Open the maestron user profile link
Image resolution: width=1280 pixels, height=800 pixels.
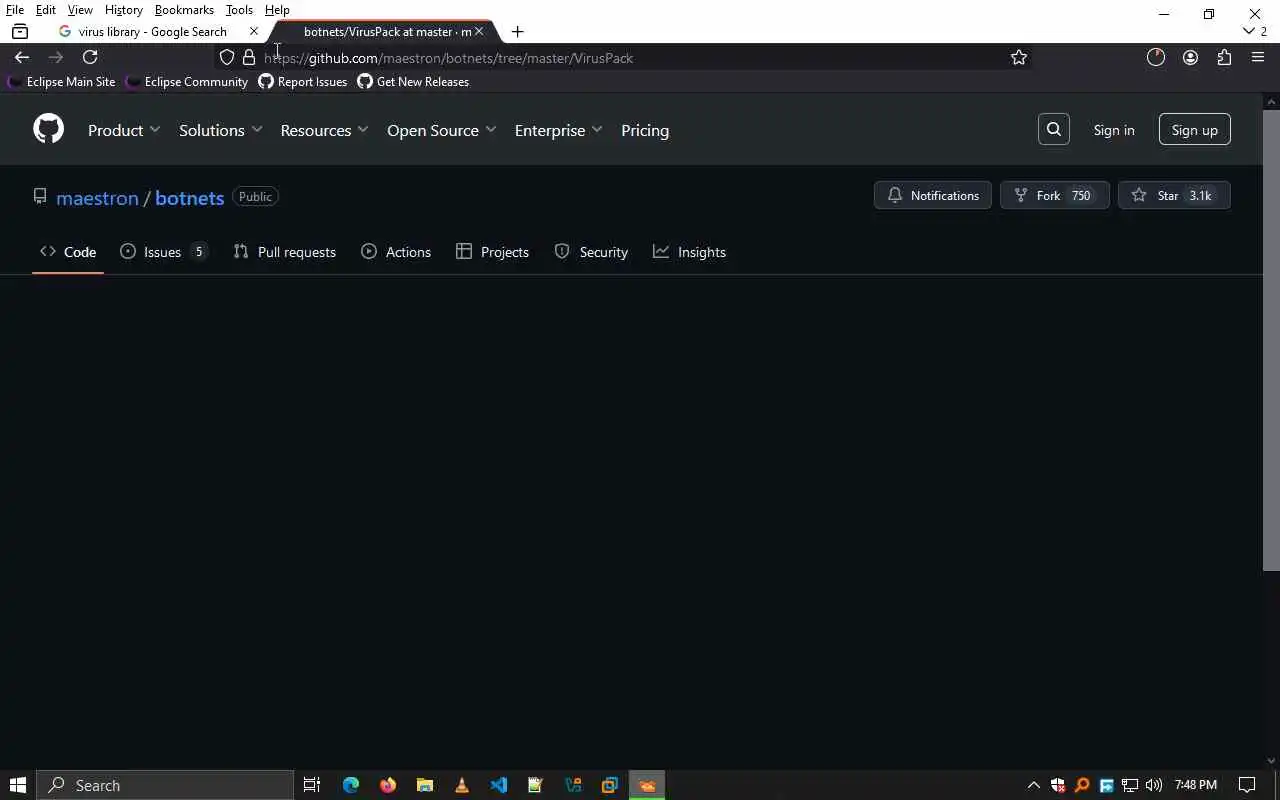97,197
